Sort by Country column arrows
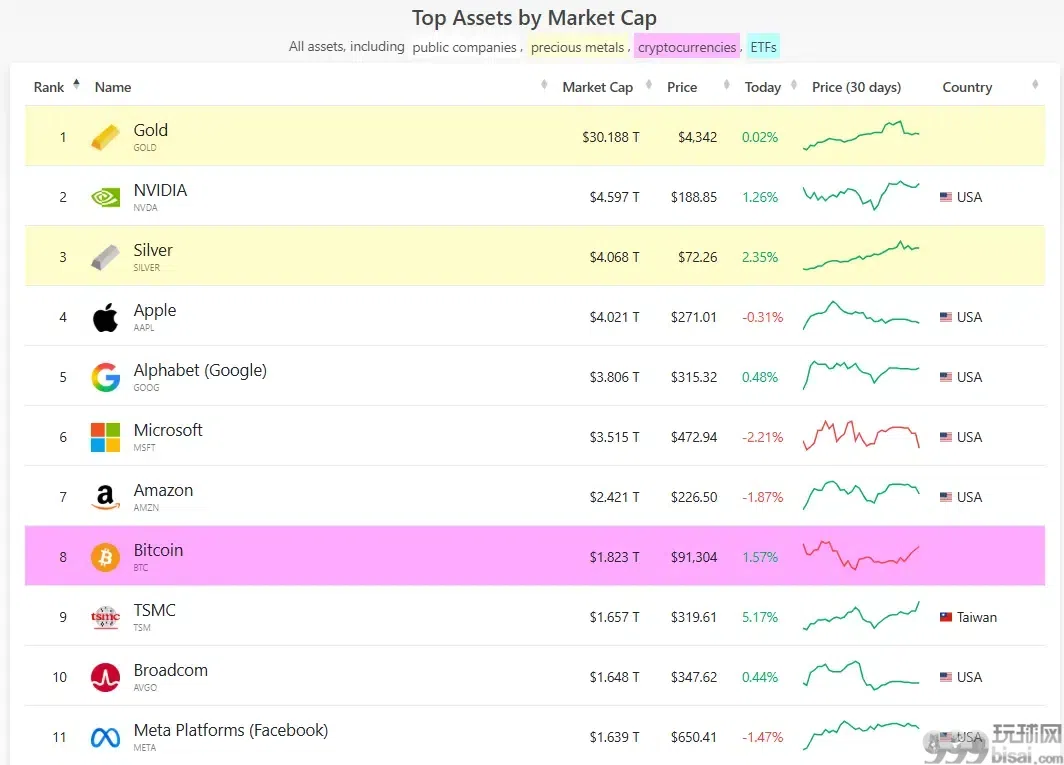 tap(1034, 85)
